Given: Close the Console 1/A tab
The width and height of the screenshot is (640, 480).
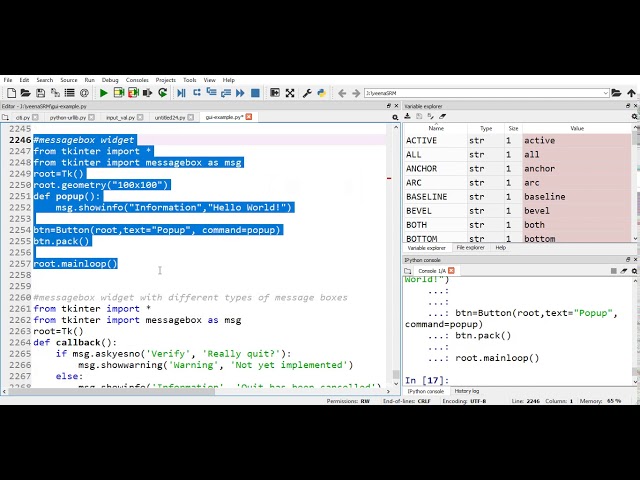Looking at the screenshot, I should click(x=451, y=271).
